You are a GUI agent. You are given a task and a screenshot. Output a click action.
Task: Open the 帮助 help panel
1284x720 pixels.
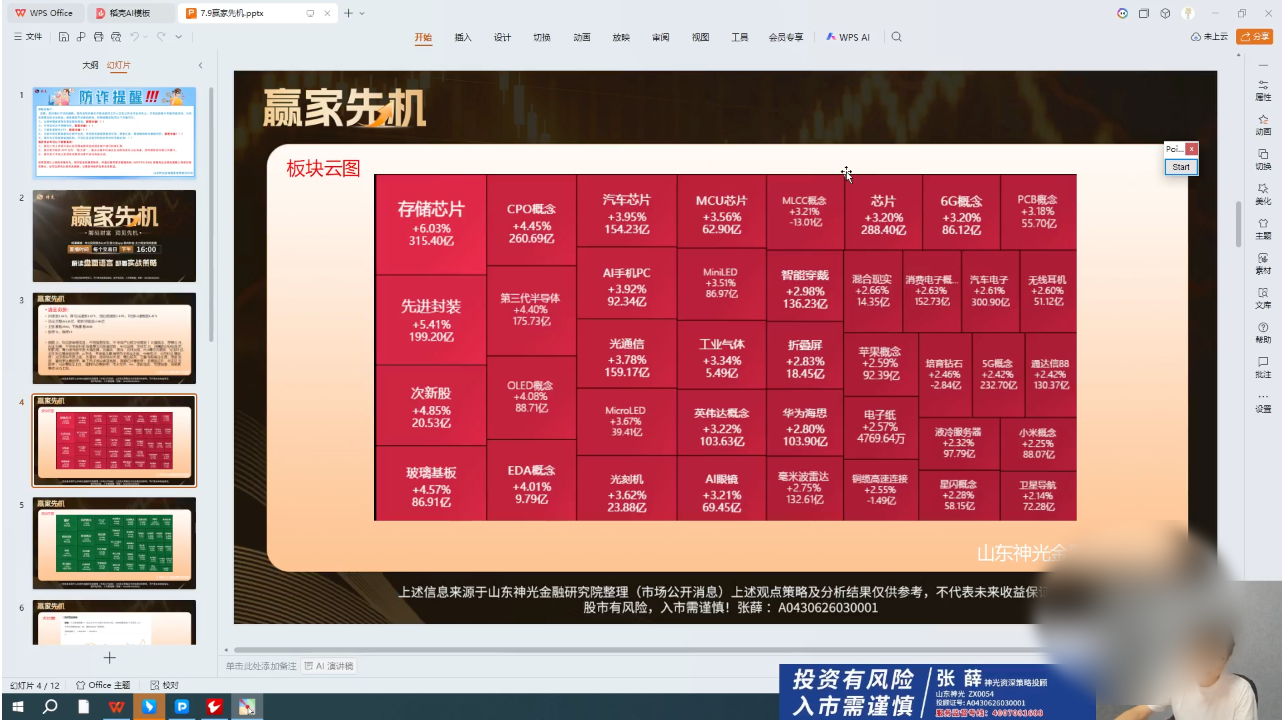pyautogui.click(x=1263, y=332)
